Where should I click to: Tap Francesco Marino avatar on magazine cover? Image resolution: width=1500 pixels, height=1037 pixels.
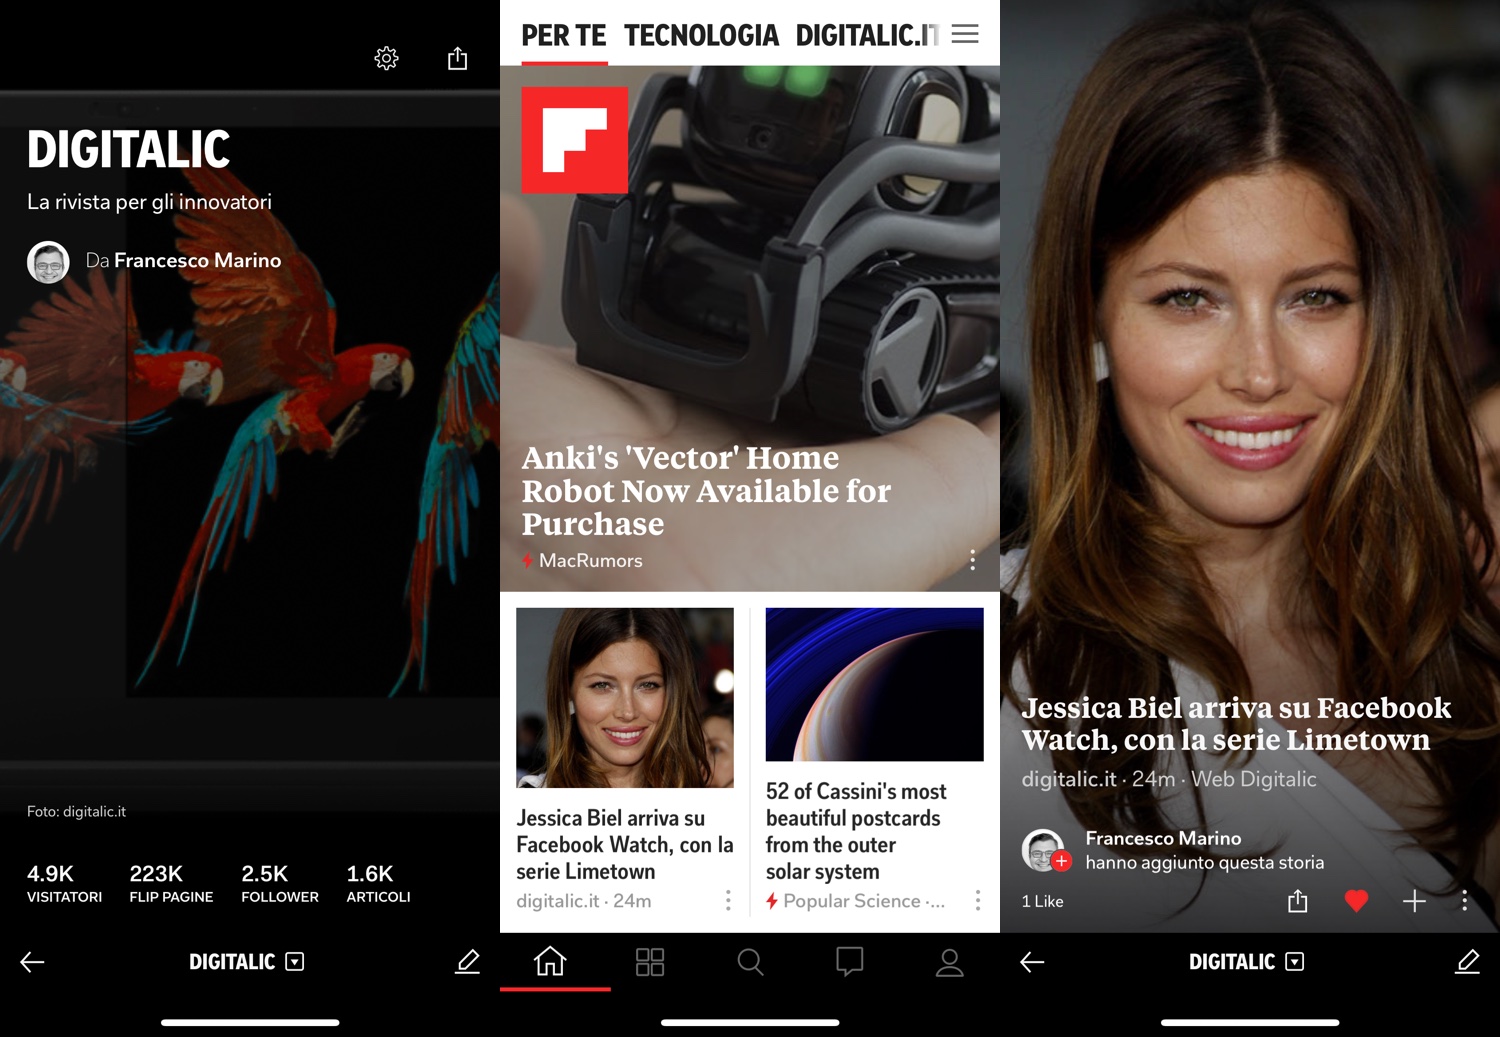(x=48, y=262)
